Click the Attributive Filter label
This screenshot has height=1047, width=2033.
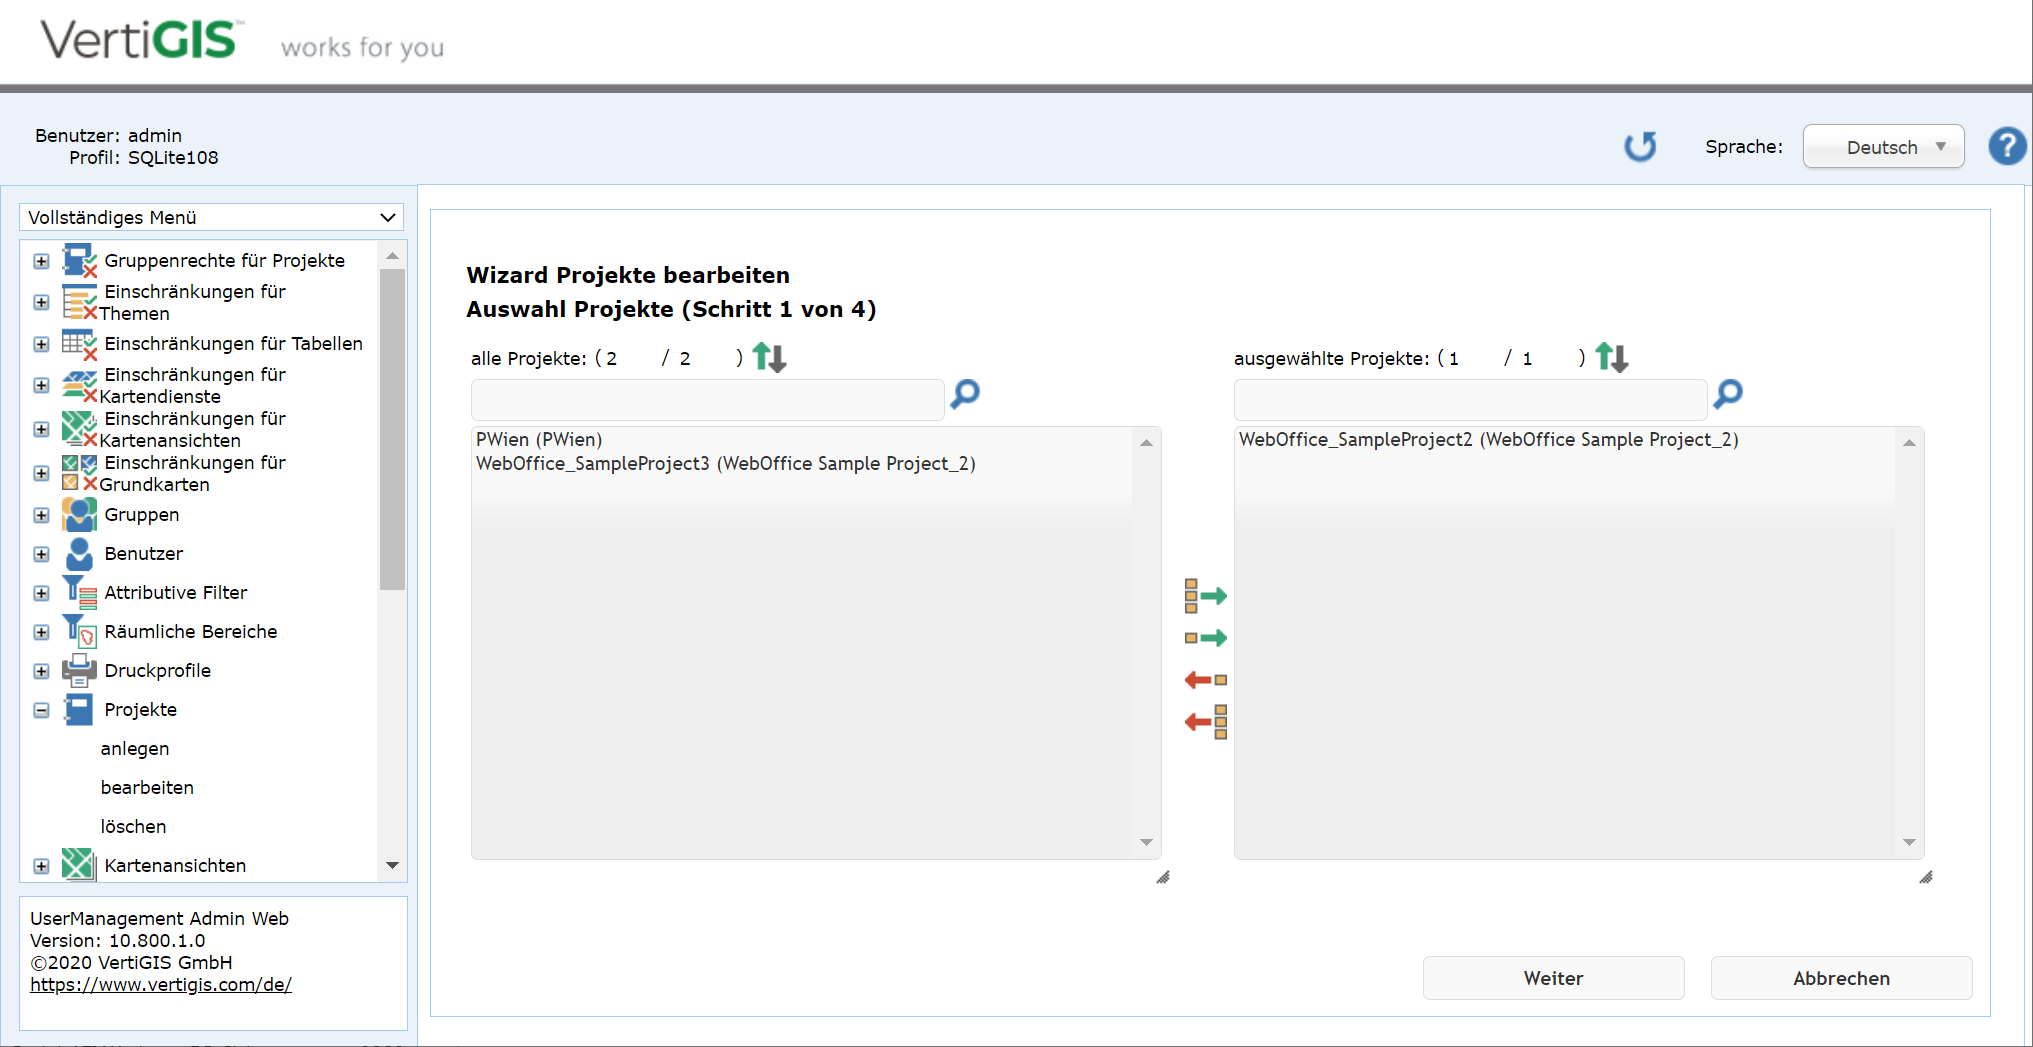[176, 593]
